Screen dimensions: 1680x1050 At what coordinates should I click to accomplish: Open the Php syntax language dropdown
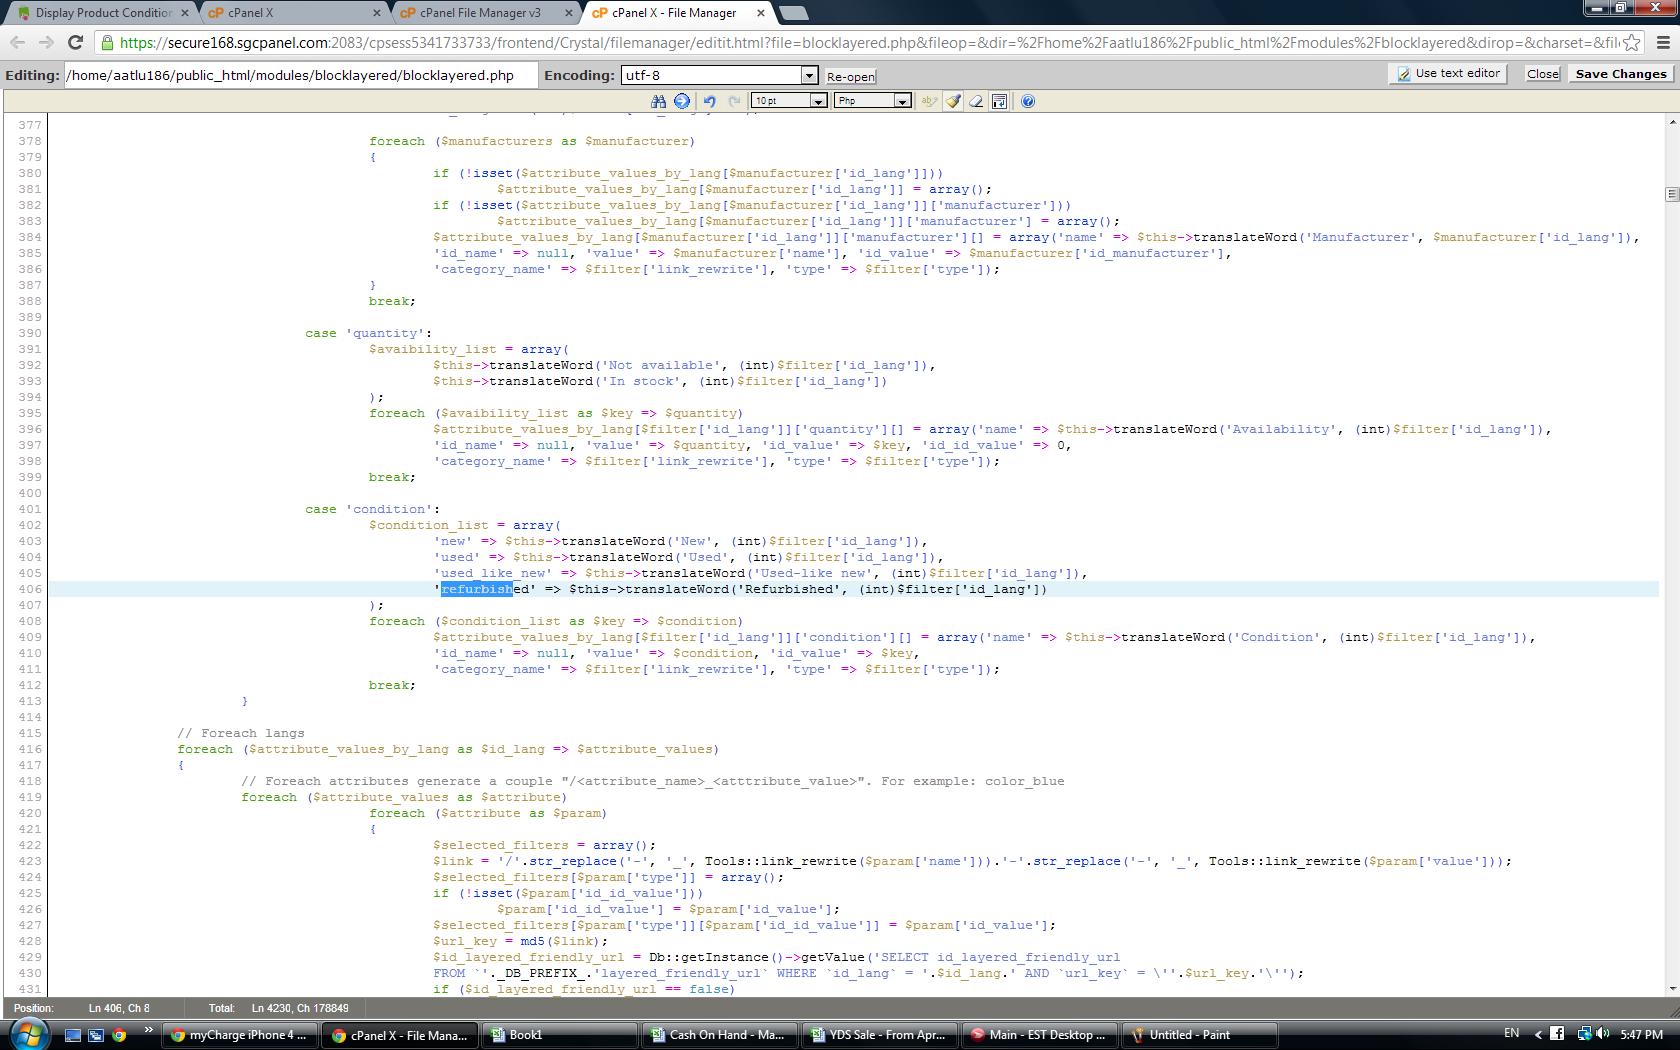click(x=902, y=101)
